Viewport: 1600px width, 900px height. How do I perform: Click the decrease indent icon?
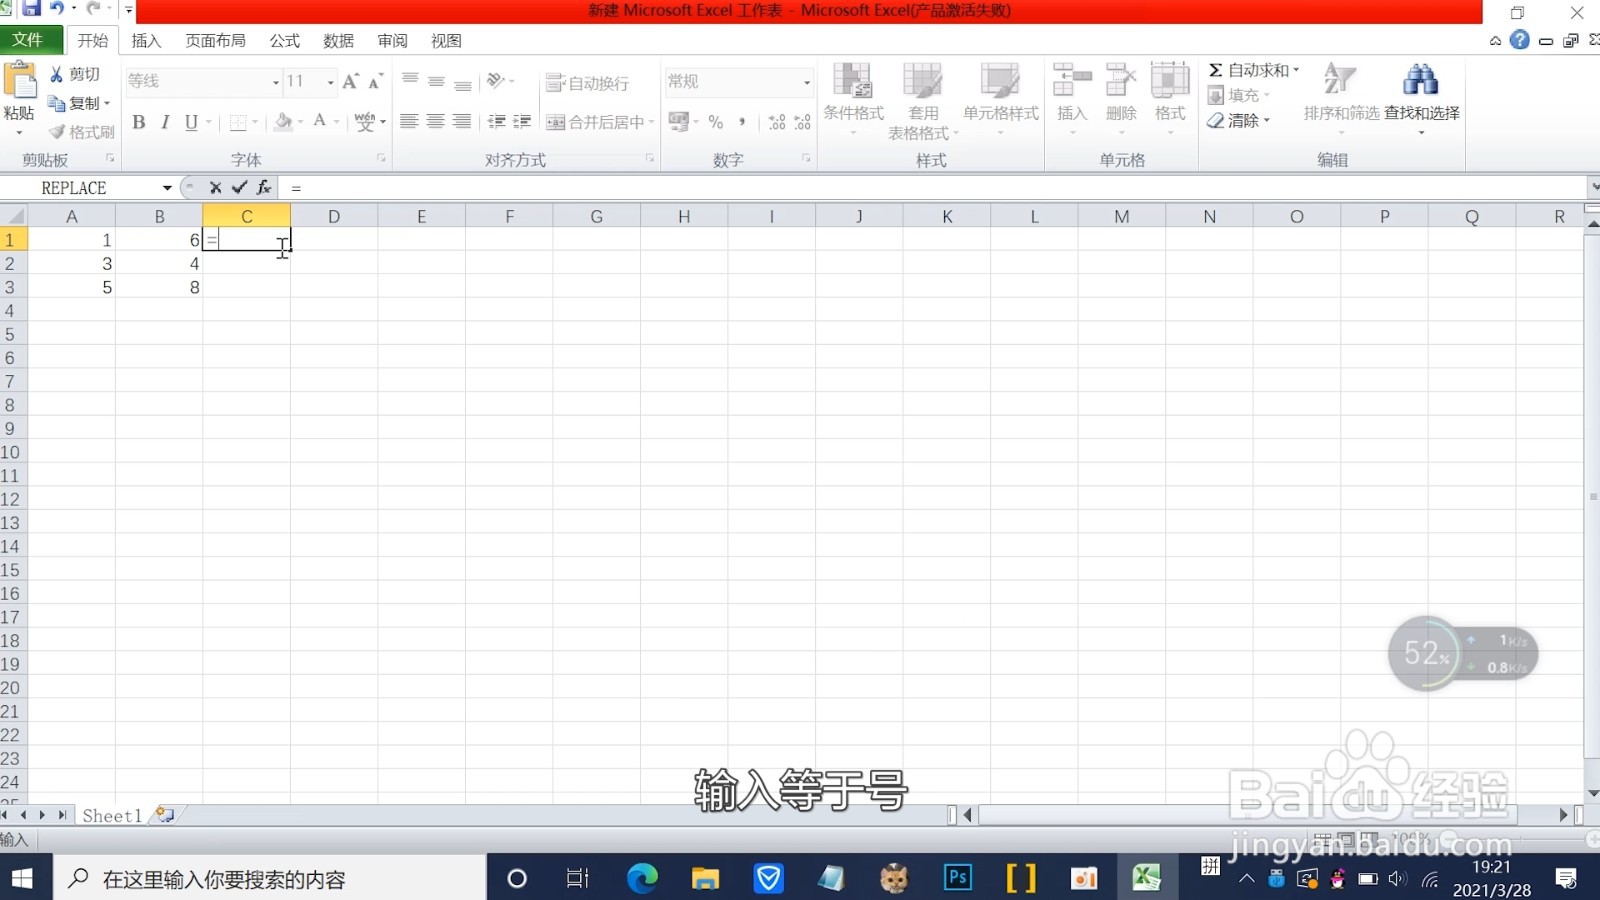point(496,121)
